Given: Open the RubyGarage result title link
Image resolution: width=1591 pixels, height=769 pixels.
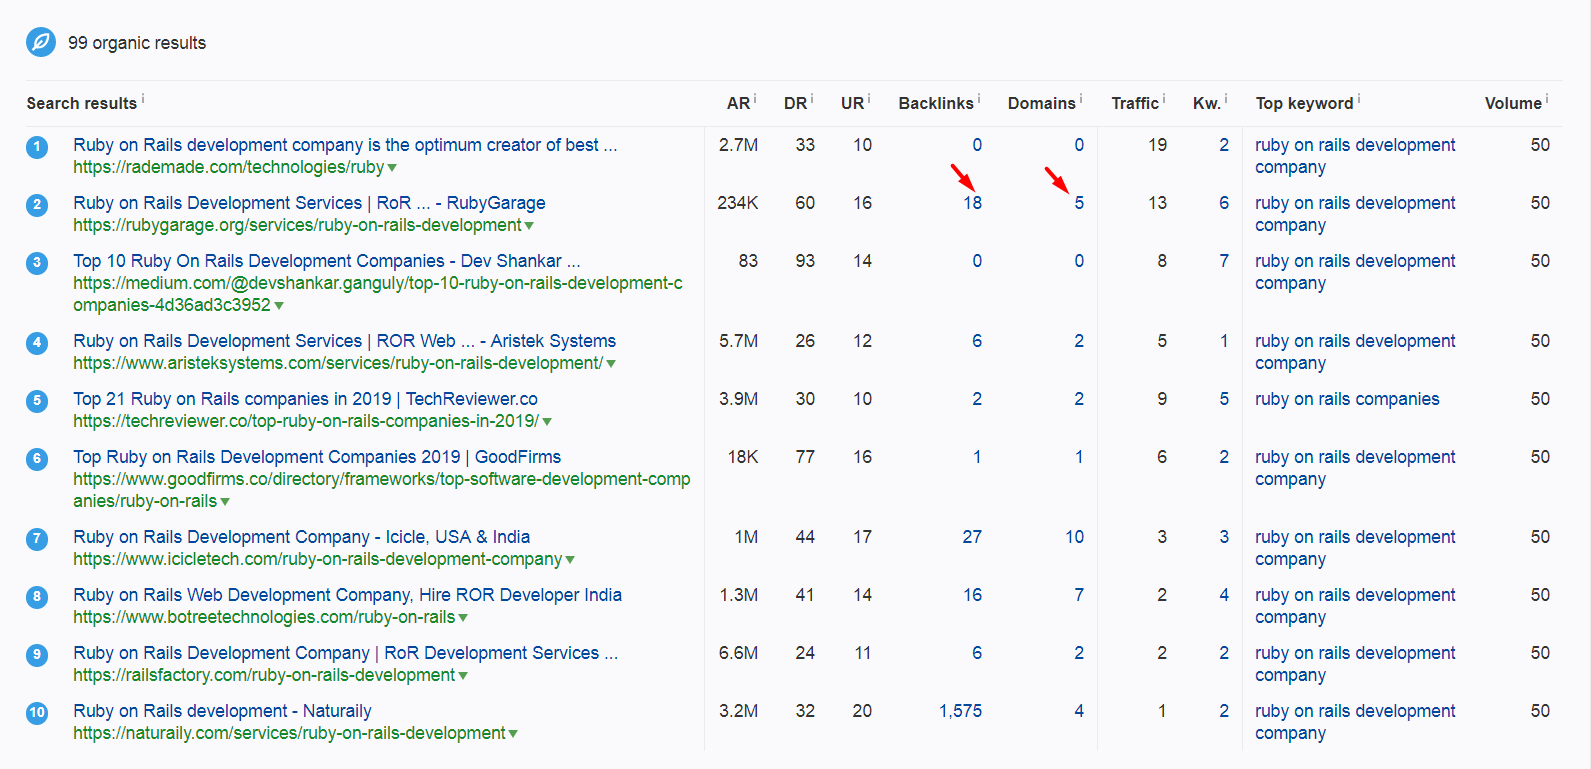Looking at the screenshot, I should coord(309,203).
